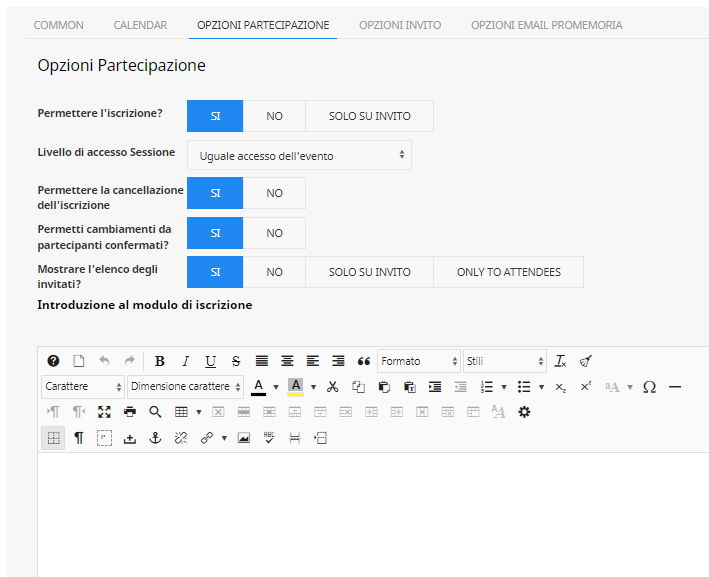Remove link with unlink icon
Image resolution: width=709 pixels, height=577 pixels.
181,438
